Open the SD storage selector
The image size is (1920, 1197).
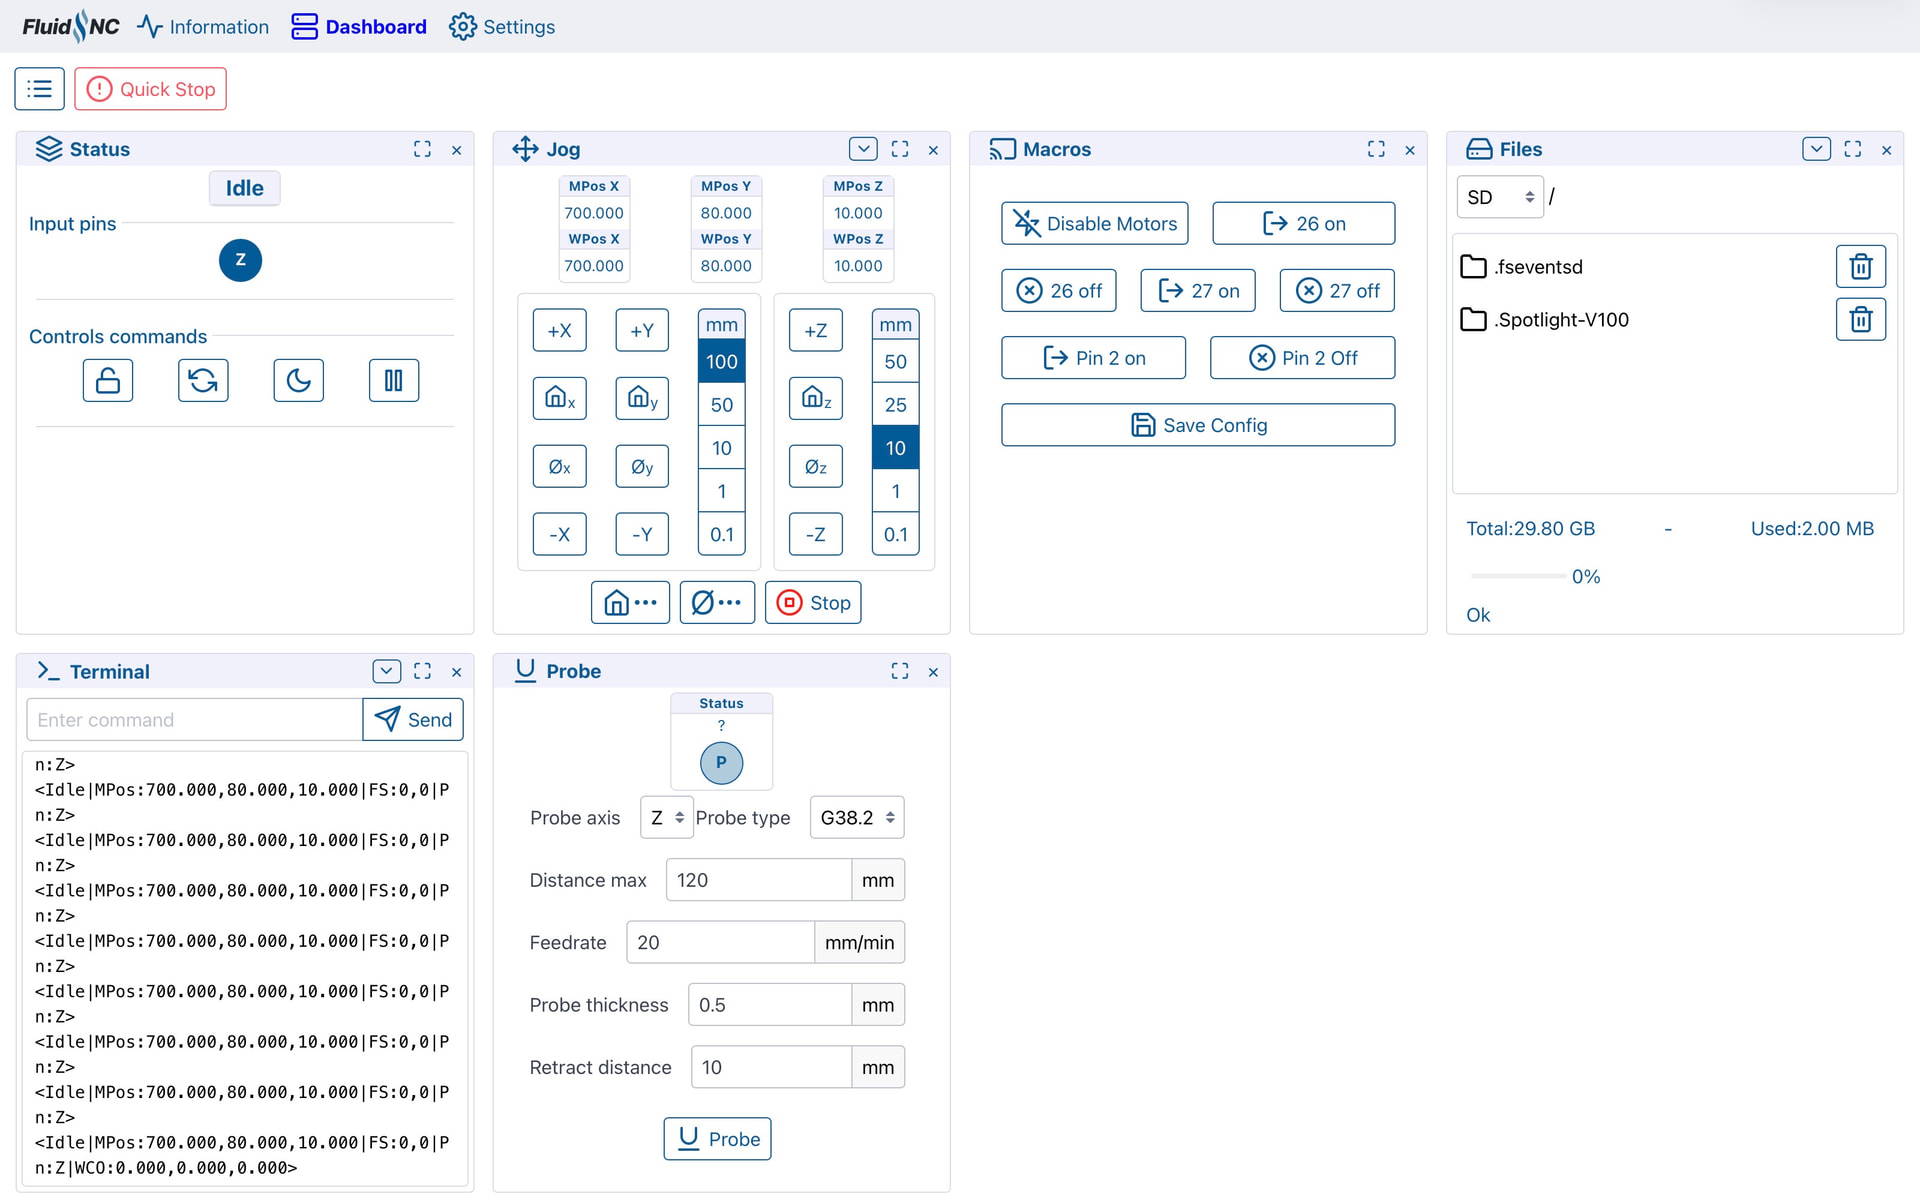[1499, 197]
